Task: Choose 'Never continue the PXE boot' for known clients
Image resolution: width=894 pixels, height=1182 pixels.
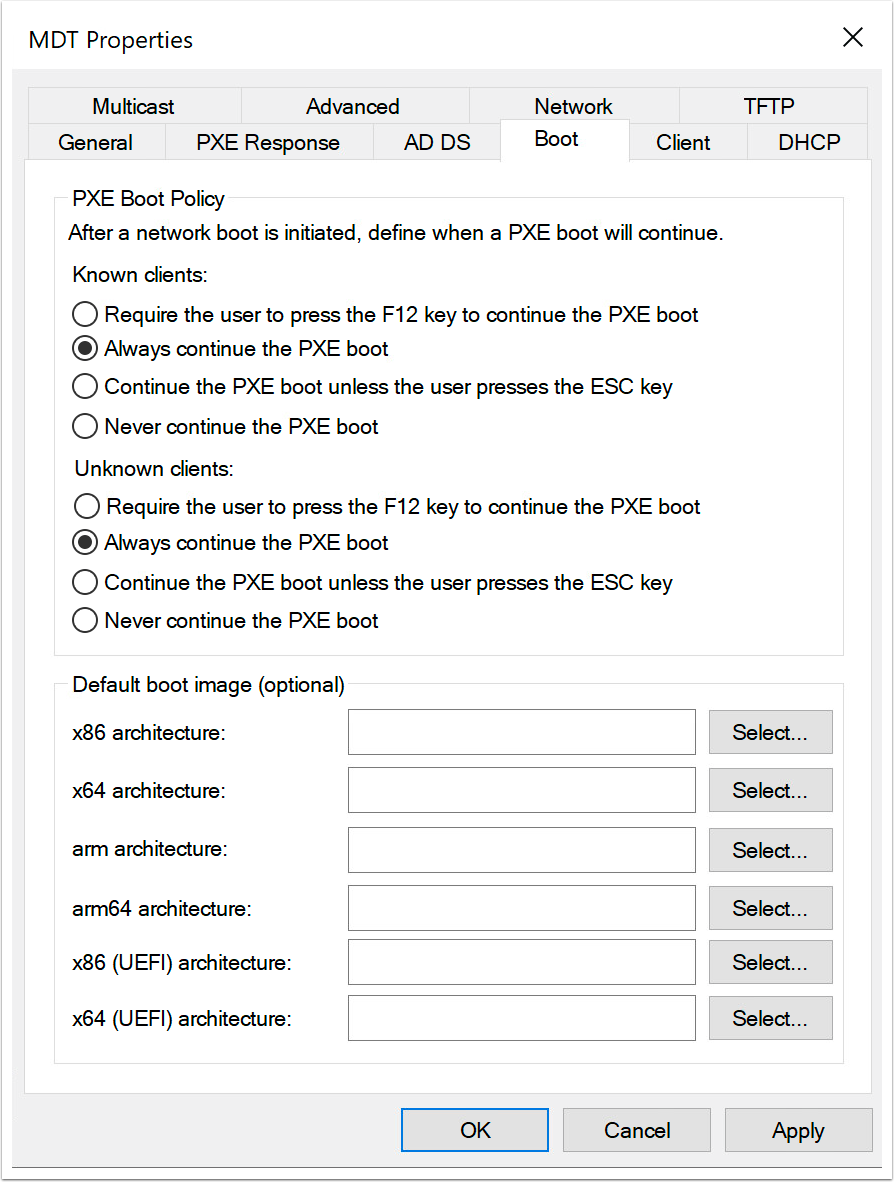Action: pyautogui.click(x=85, y=426)
